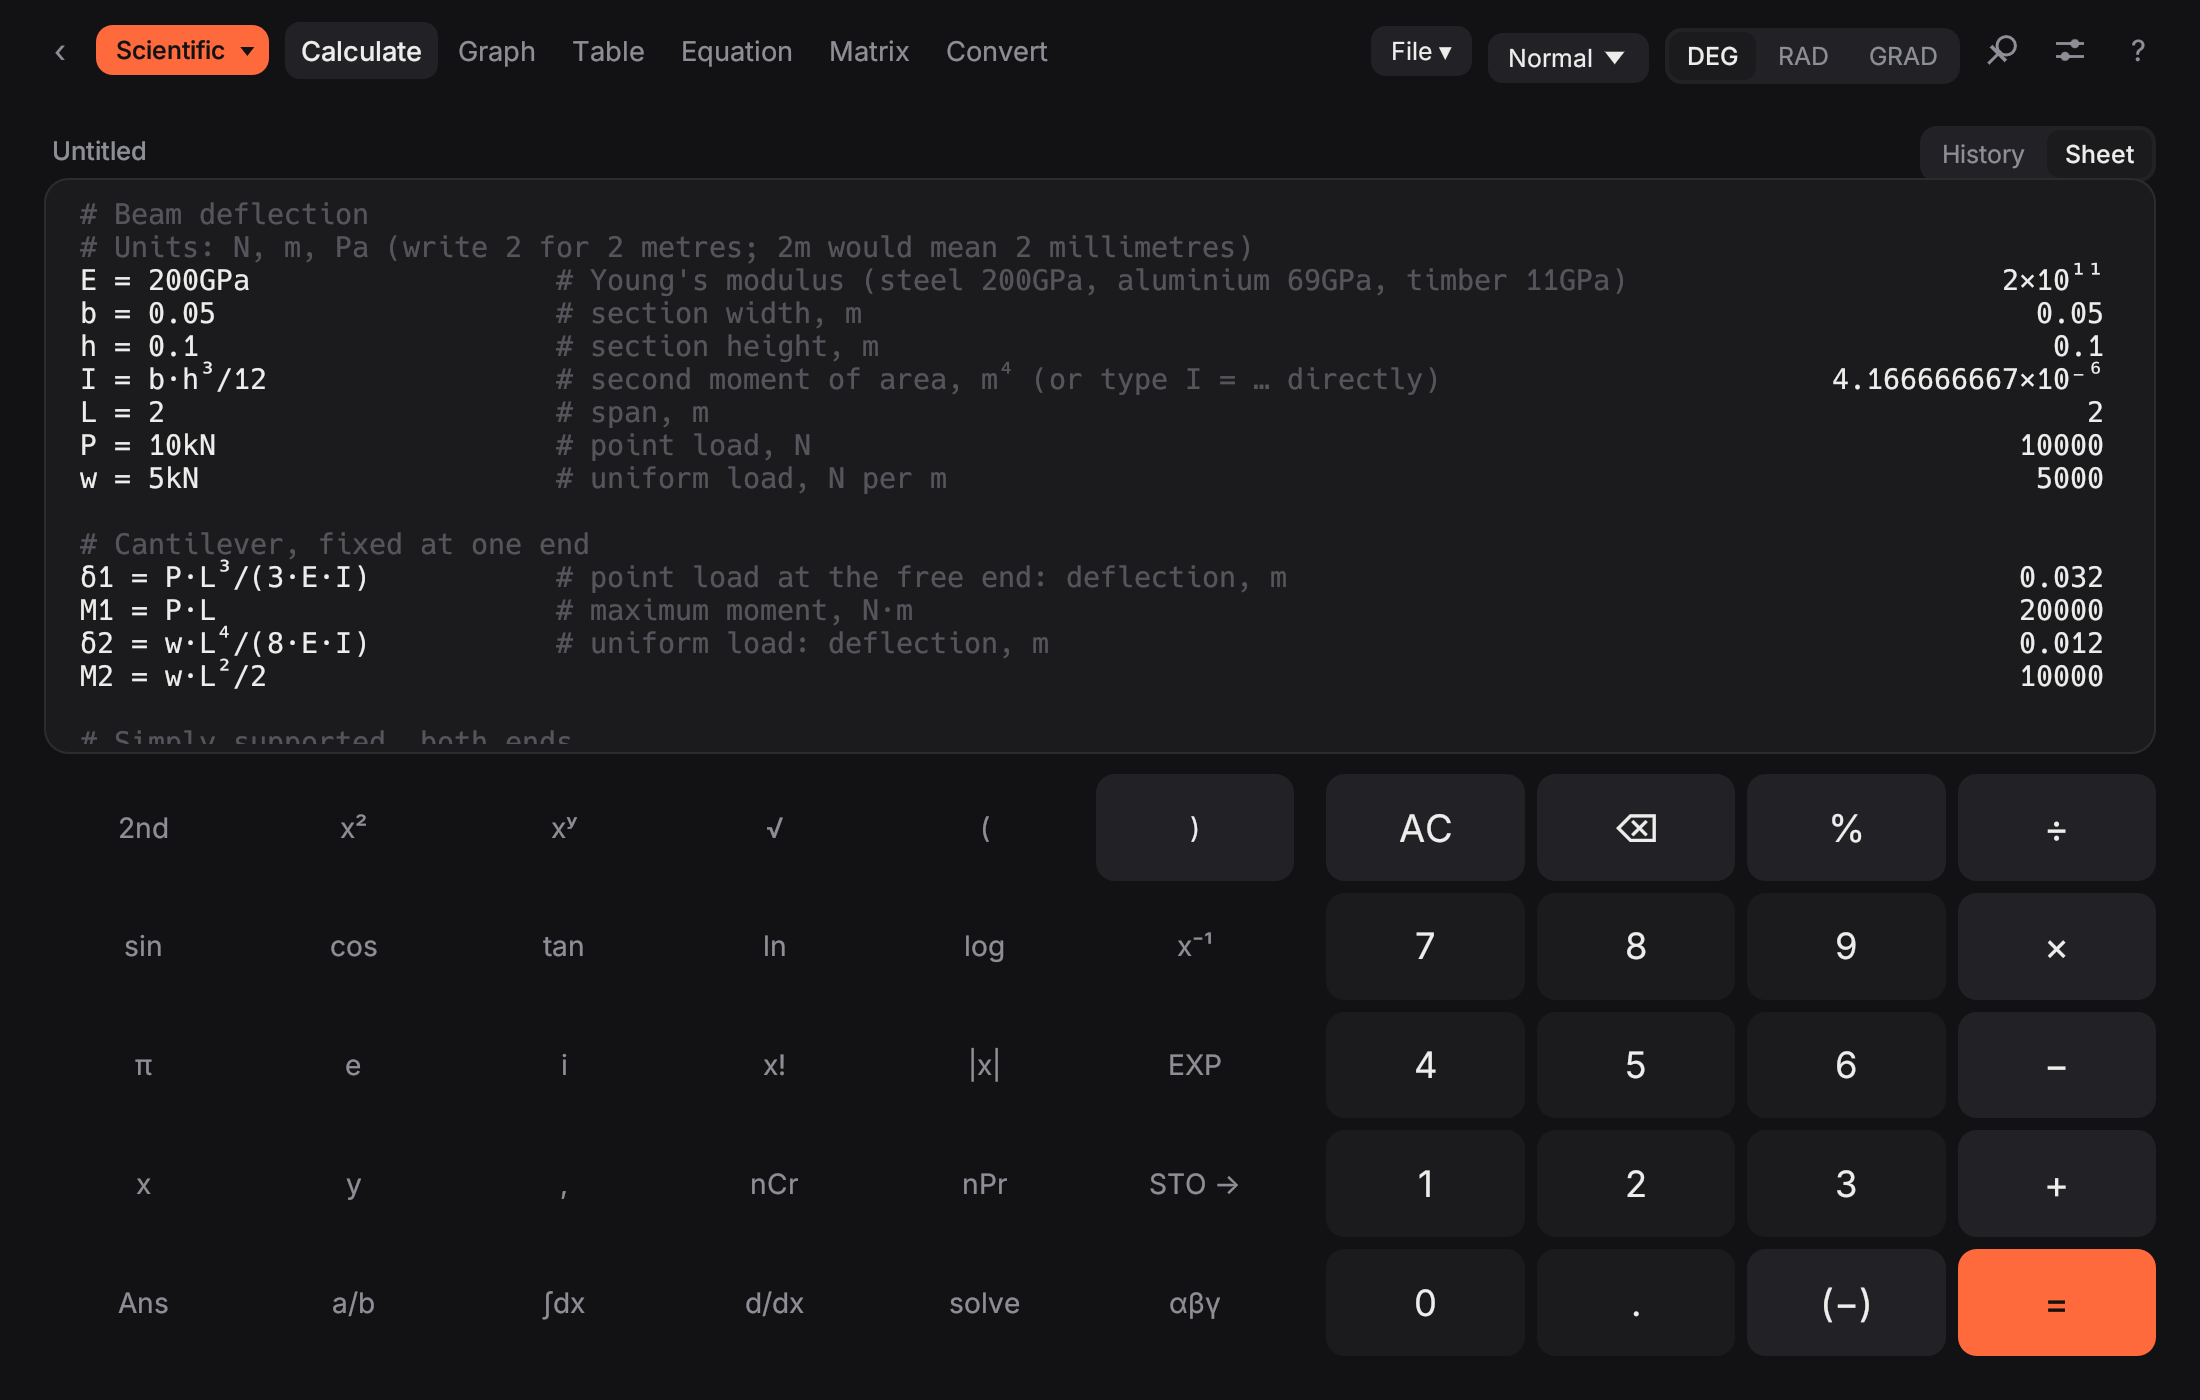
Task: Tap the divide operator key
Action: tap(2056, 828)
